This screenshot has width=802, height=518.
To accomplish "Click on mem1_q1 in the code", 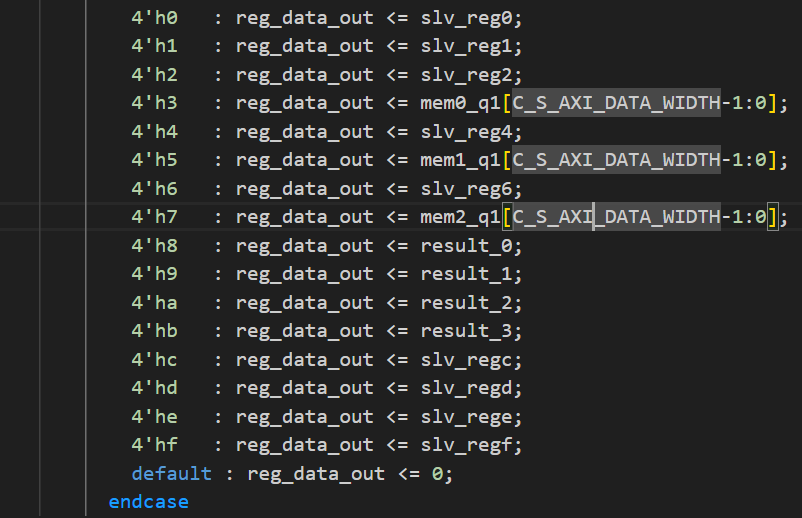I will pos(462,160).
